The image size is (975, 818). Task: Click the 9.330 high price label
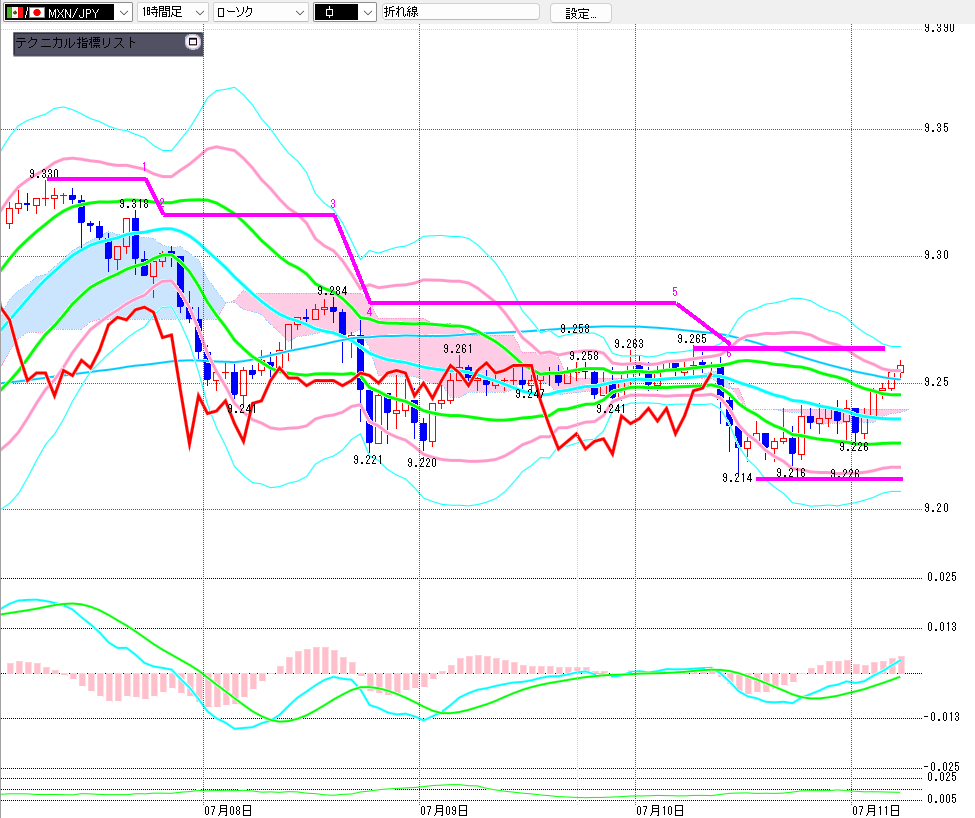[x=44, y=173]
